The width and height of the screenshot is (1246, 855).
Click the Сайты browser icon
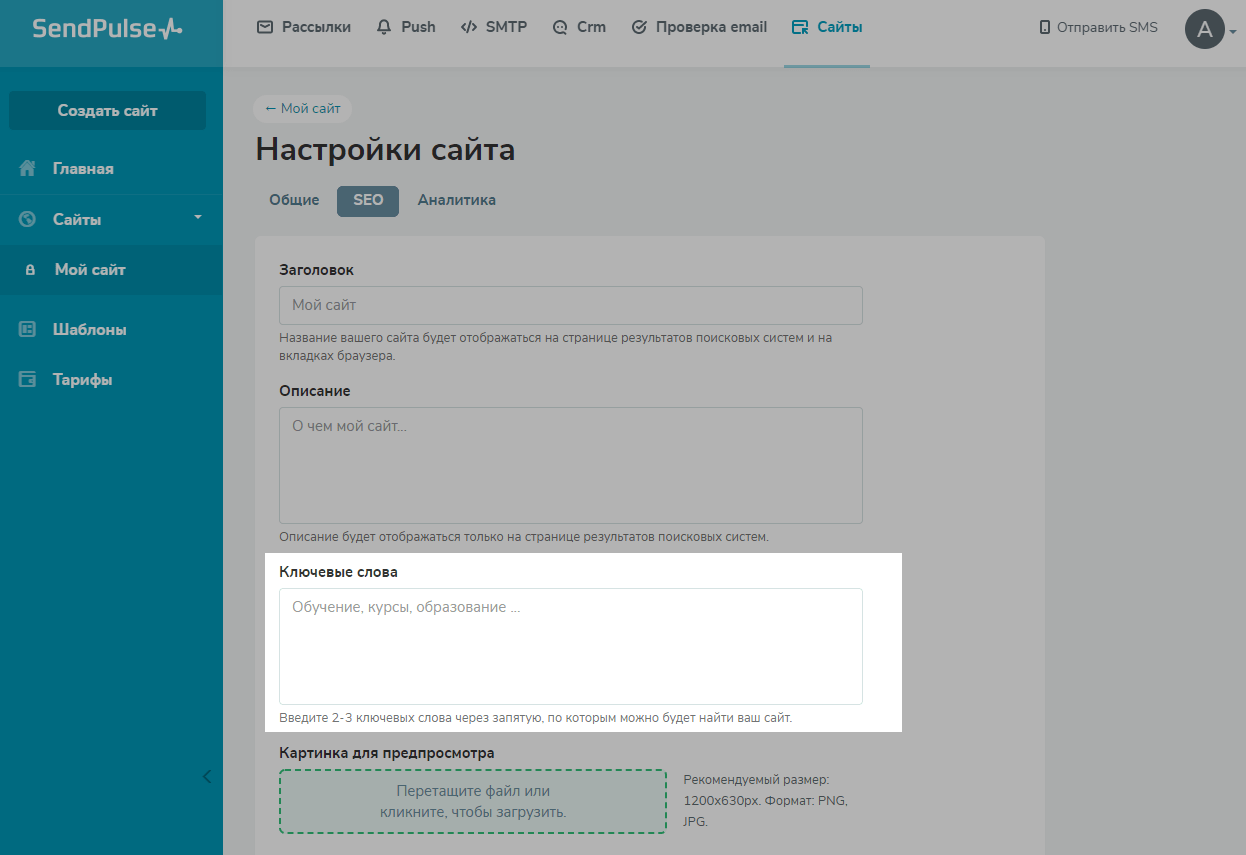click(799, 27)
